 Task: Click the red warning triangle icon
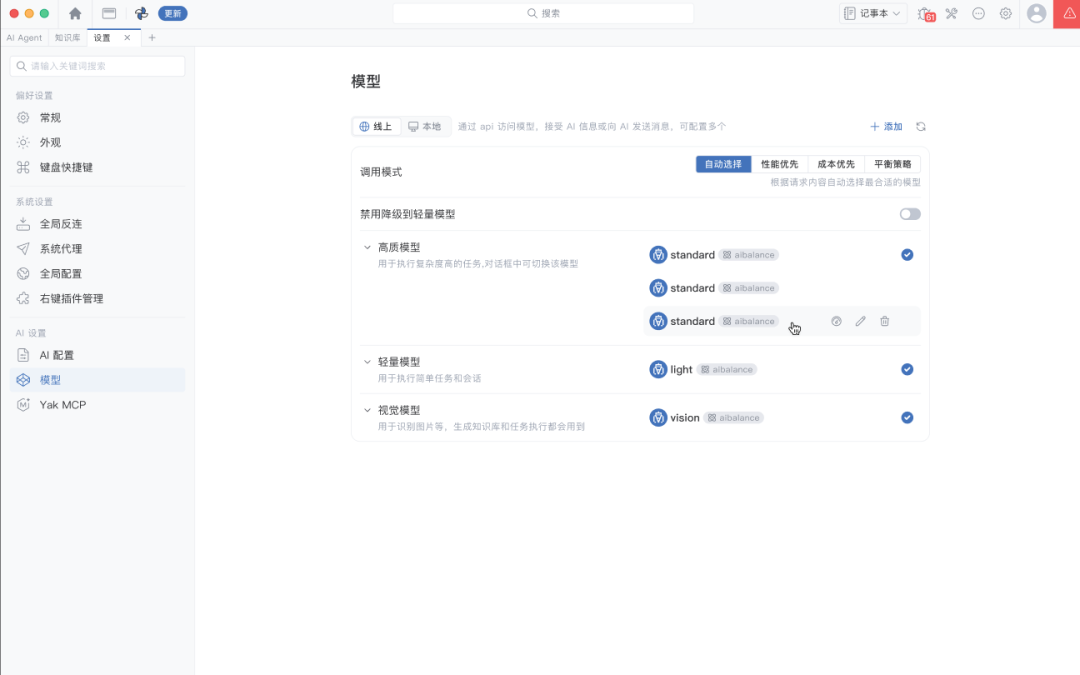click(1068, 13)
